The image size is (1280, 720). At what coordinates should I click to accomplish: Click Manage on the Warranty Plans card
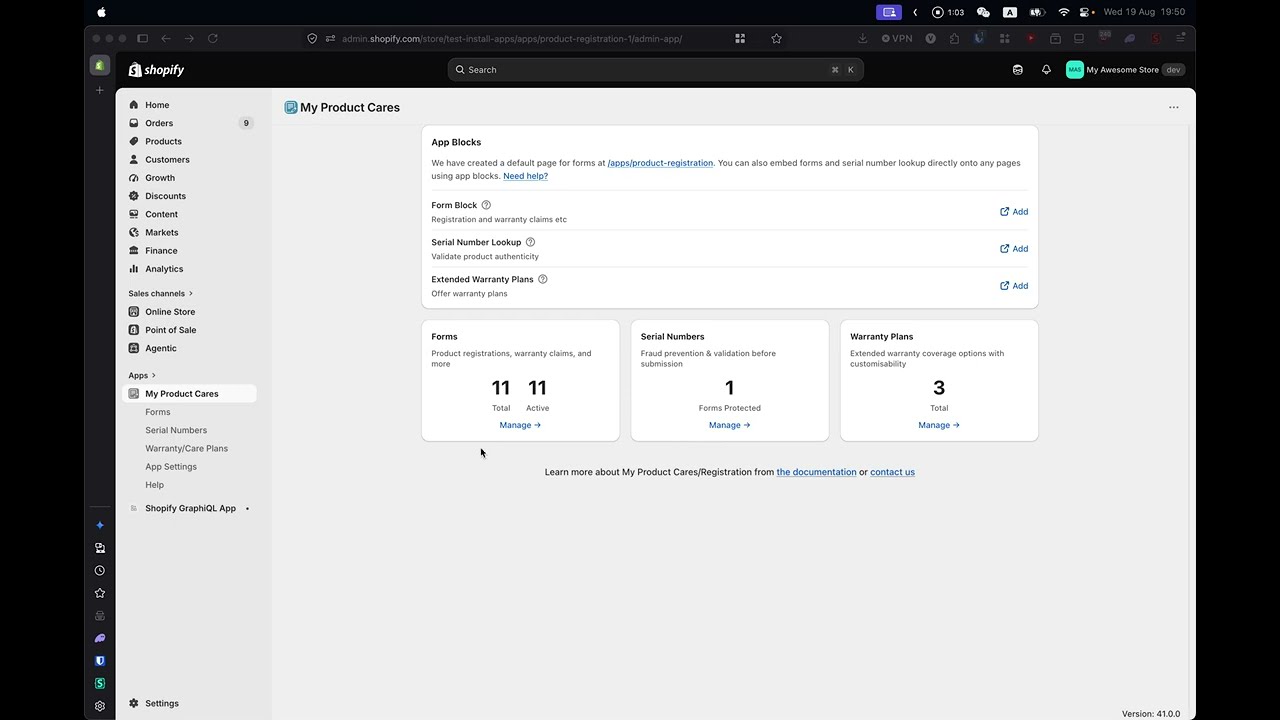coord(939,425)
